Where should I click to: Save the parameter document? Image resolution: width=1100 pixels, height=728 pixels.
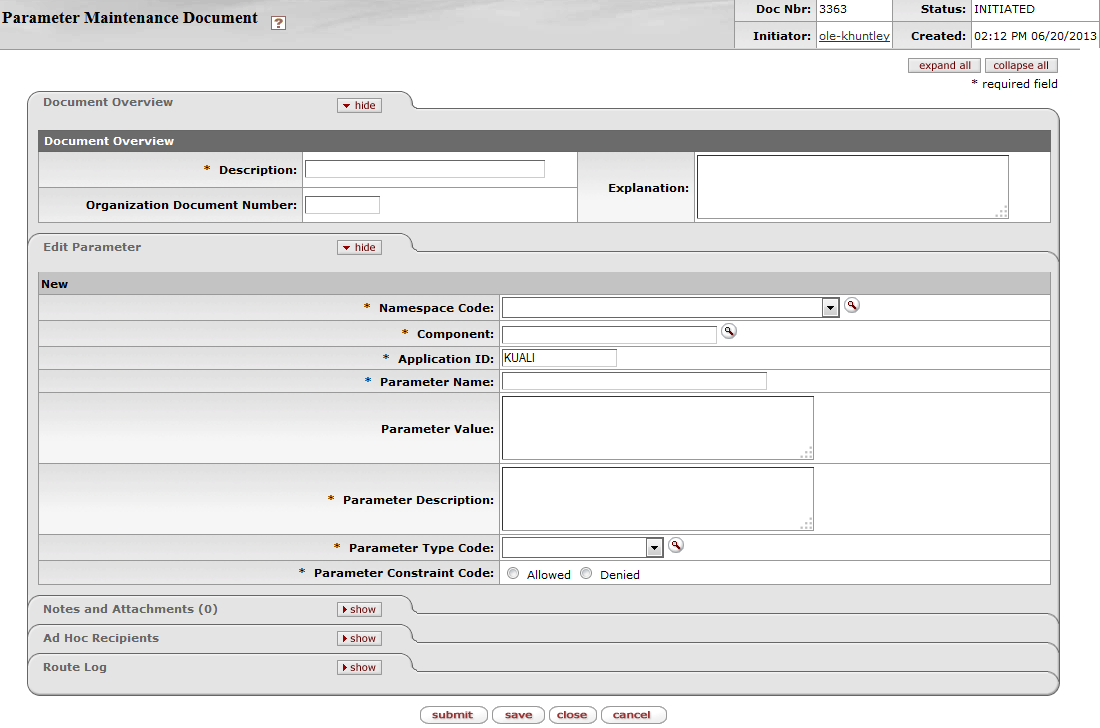[518, 715]
